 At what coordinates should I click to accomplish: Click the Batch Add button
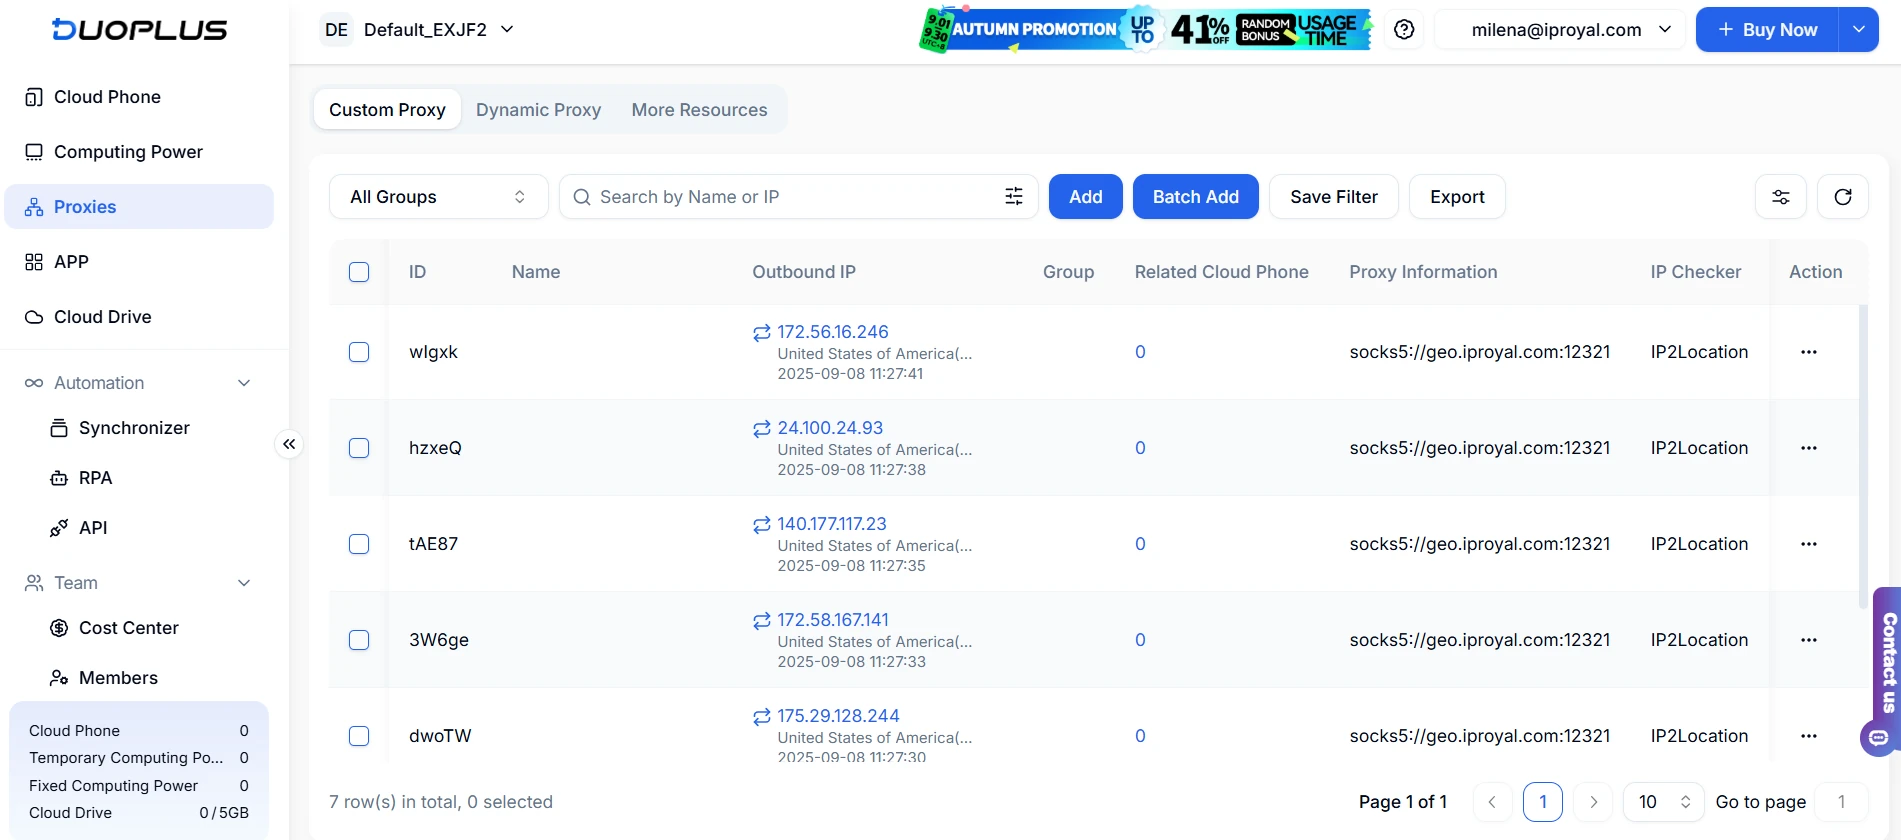pyautogui.click(x=1195, y=197)
